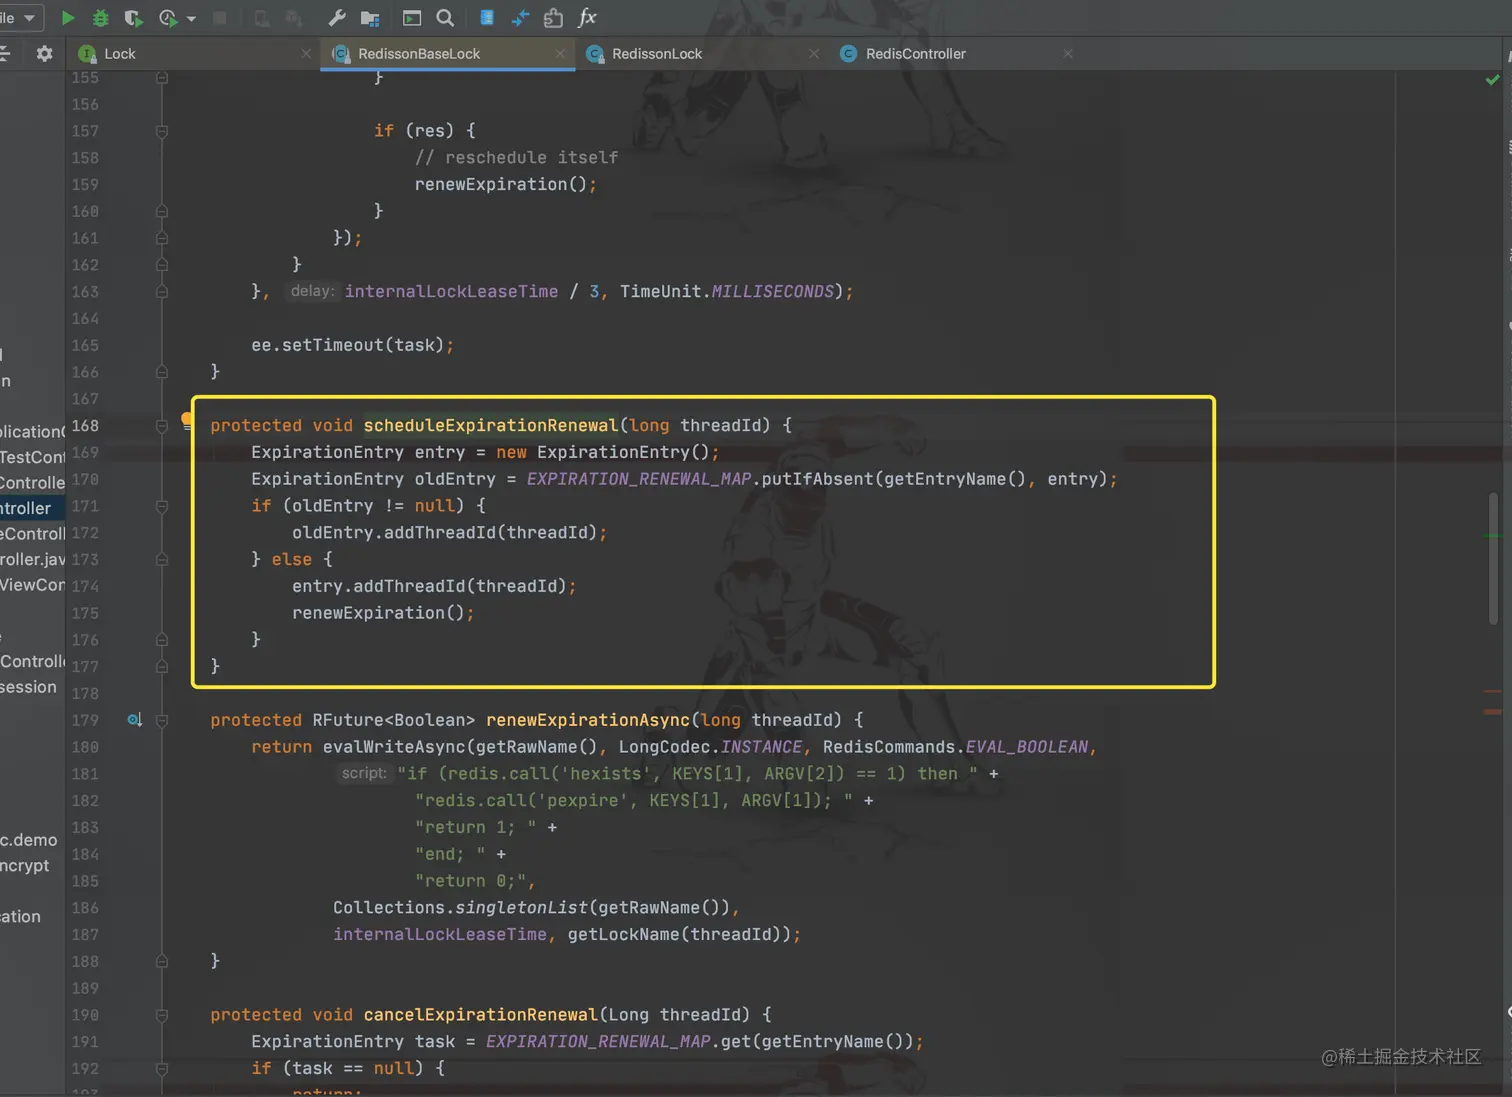This screenshot has width=1512, height=1097.
Task: Click the stop process square icon
Action: (x=220, y=18)
